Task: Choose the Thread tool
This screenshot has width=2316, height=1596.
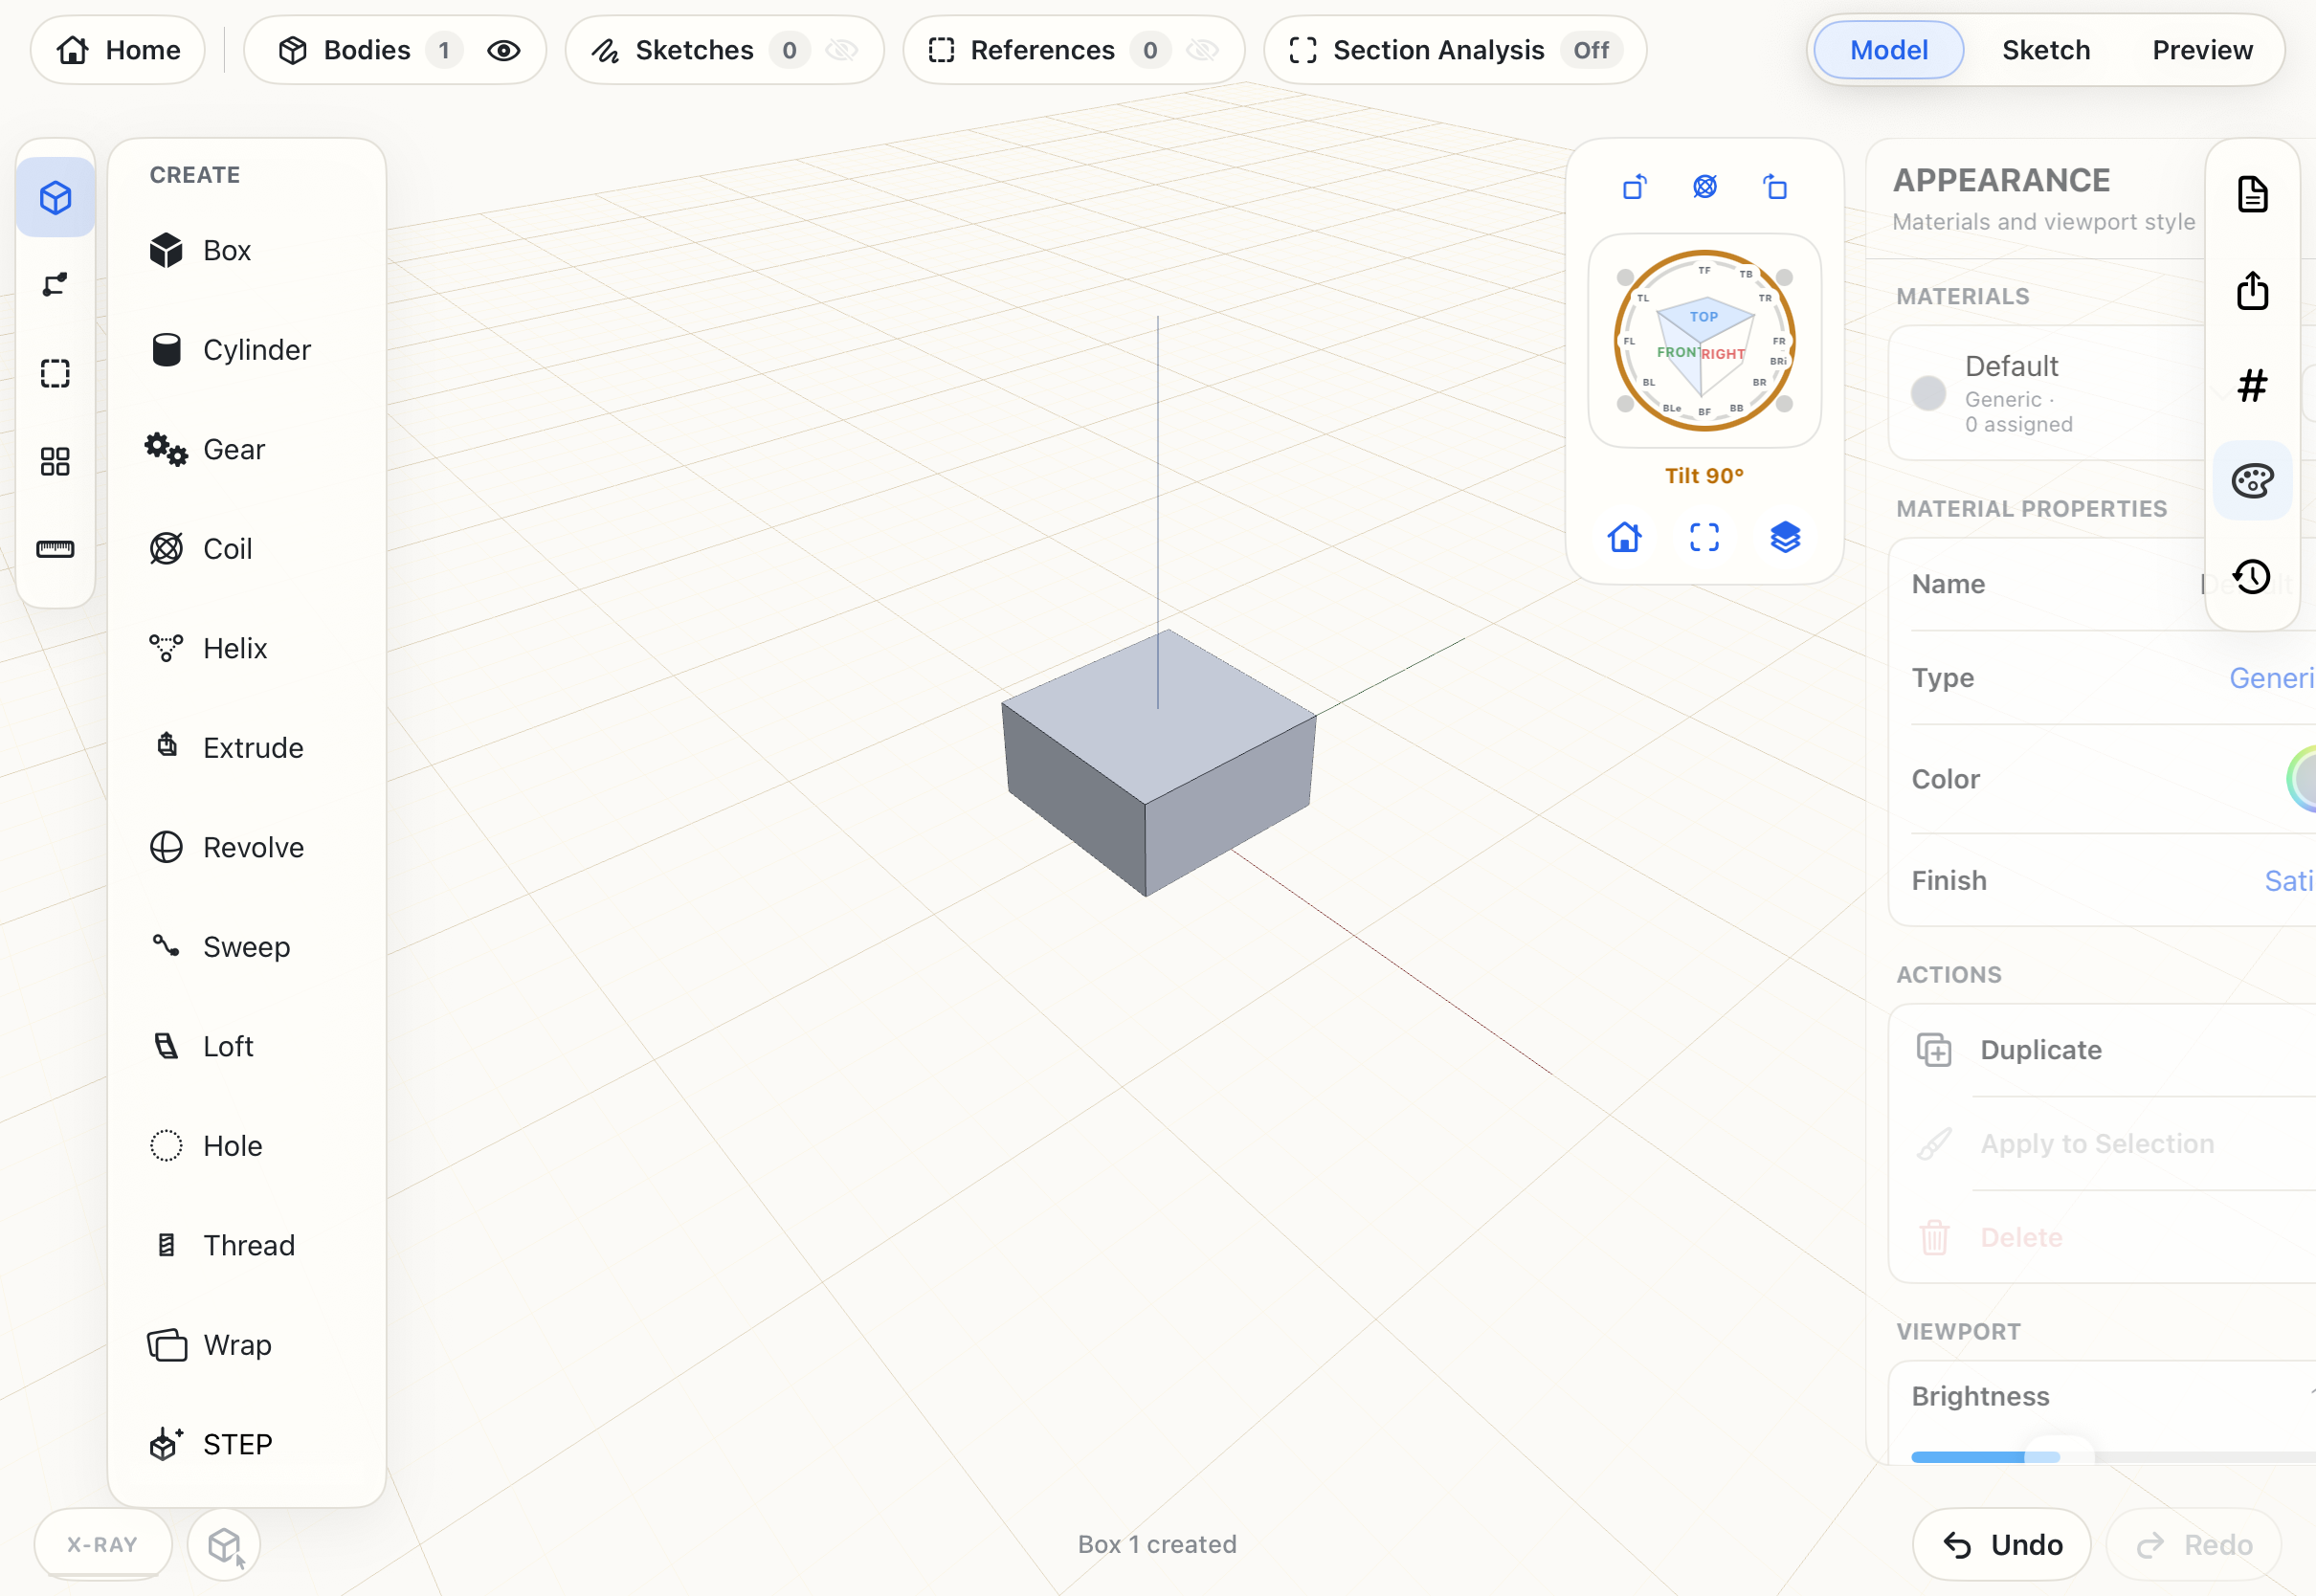Action: (246, 1245)
